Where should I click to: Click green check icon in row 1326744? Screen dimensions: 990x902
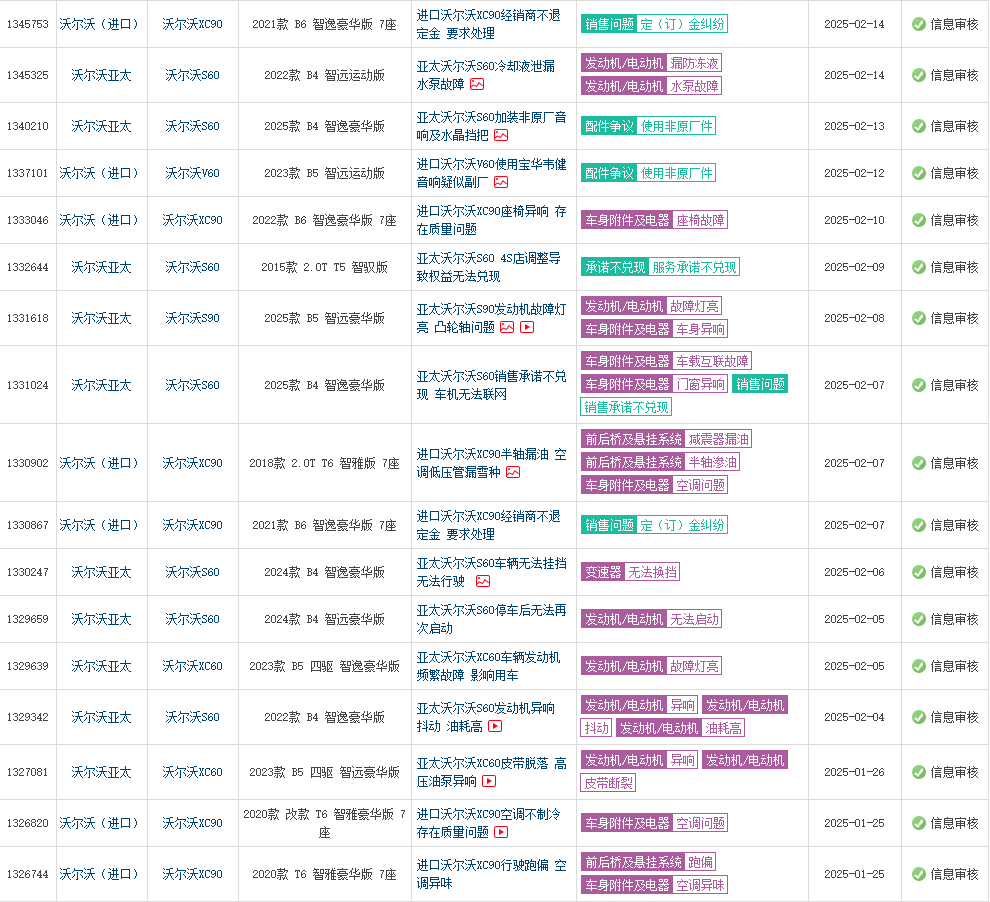pyautogui.click(x=919, y=874)
